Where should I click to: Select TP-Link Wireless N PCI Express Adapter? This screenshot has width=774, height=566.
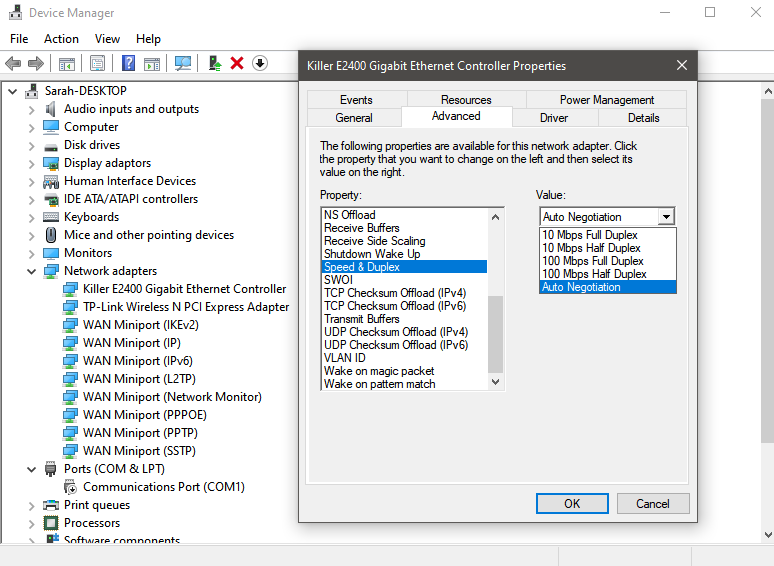[186, 307]
